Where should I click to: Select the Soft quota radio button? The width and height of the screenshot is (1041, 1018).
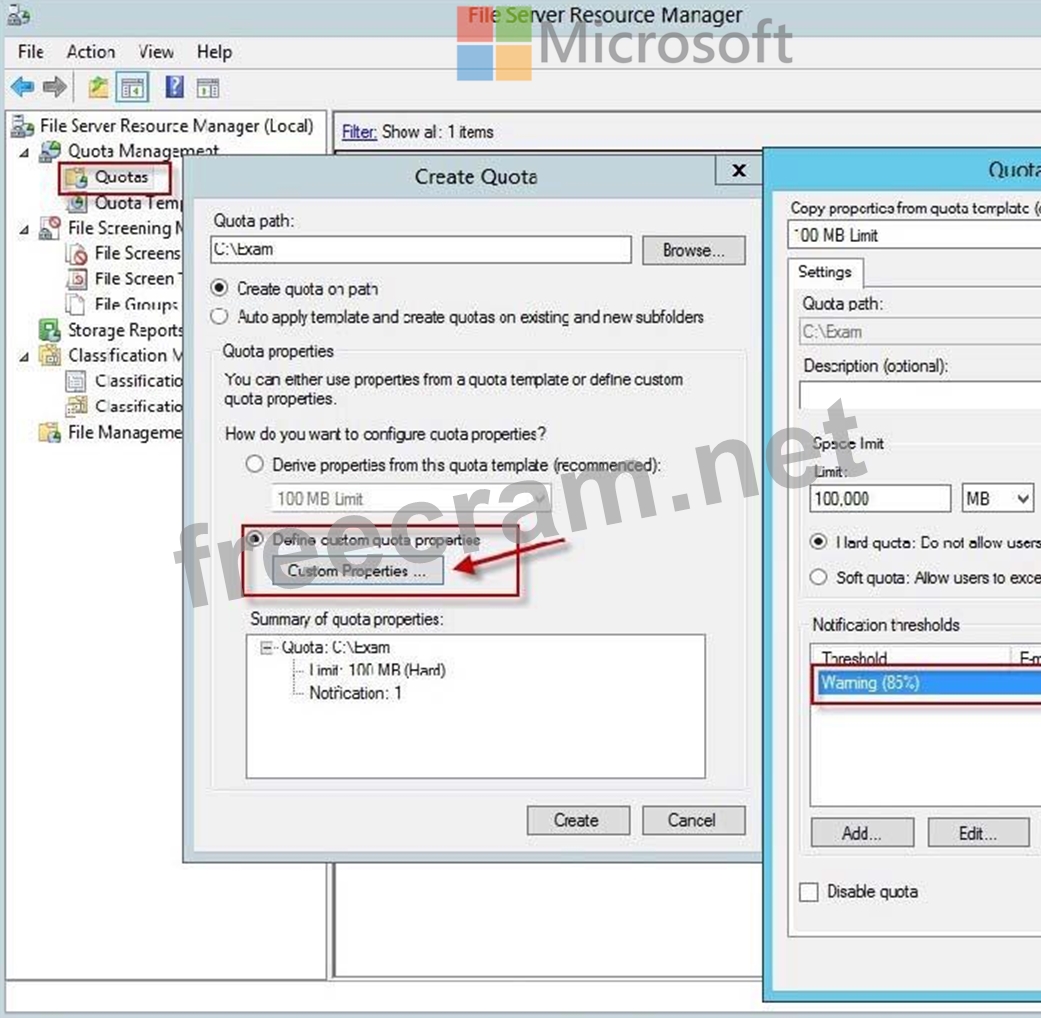point(818,577)
